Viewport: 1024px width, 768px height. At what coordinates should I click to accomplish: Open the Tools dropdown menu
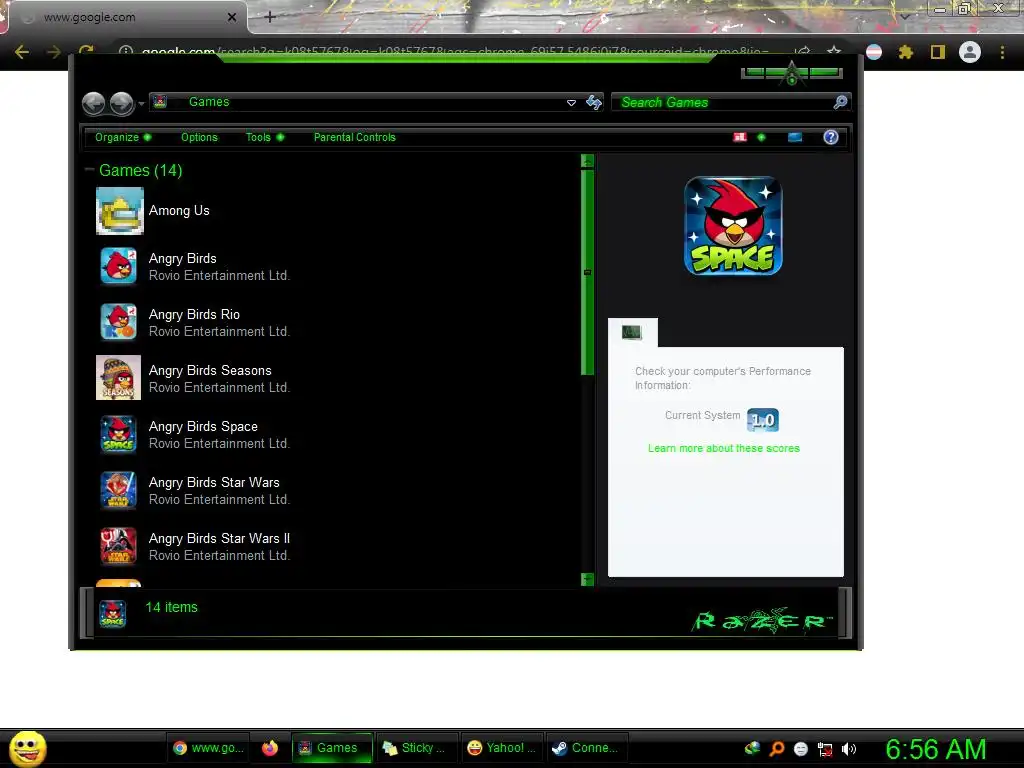pos(264,137)
